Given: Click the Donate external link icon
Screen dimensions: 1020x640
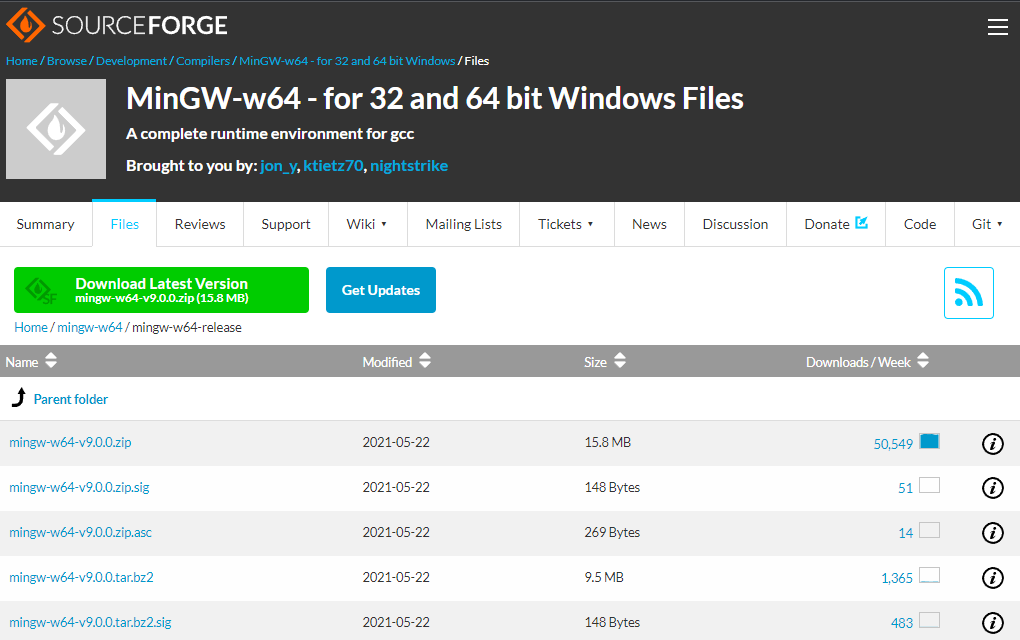Looking at the screenshot, I should 861,222.
